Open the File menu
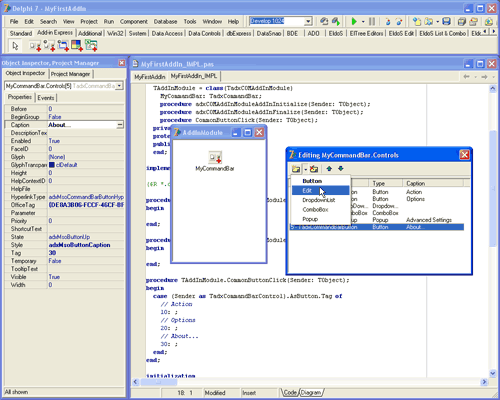Viewport: 500px width, 400px height. coord(14,22)
